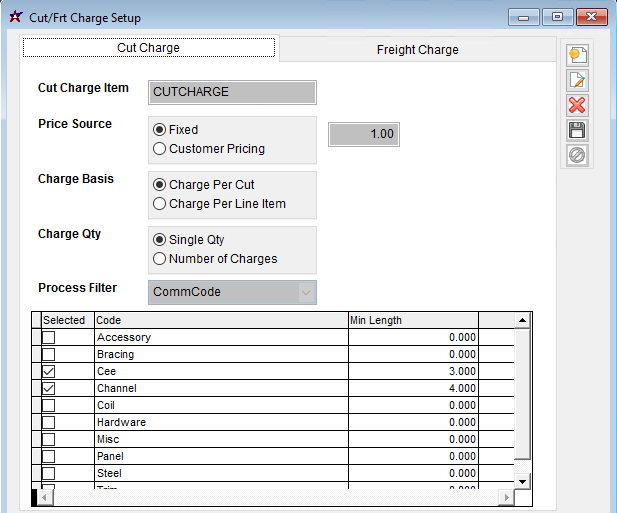
Task: Click the Panel code cell
Action: [x=222, y=456]
